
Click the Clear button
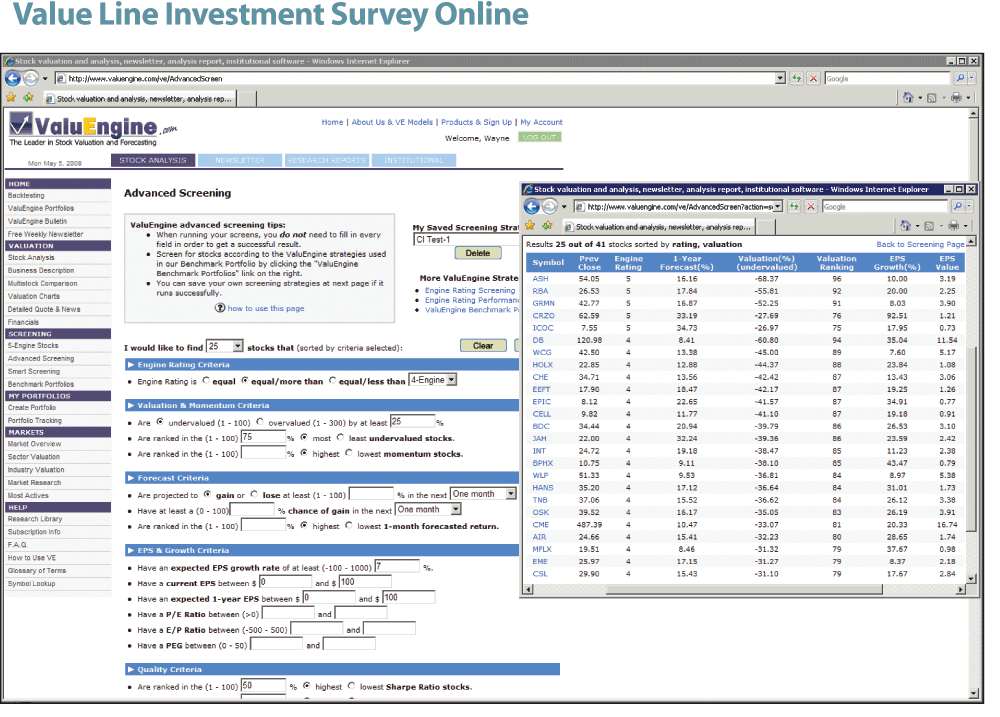pos(483,346)
